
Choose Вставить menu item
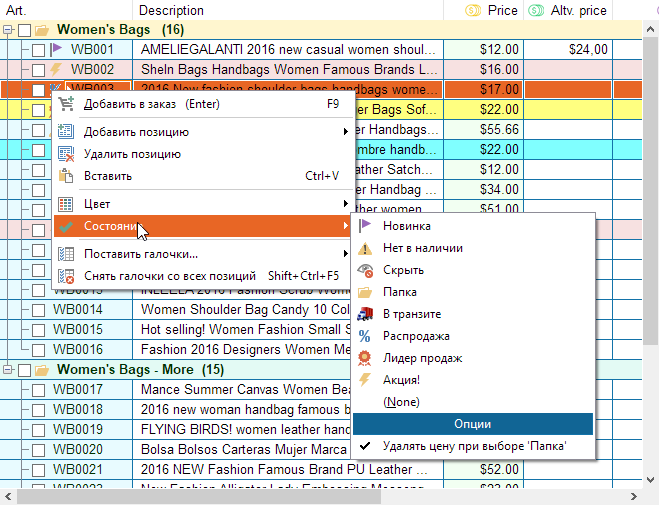point(201,176)
